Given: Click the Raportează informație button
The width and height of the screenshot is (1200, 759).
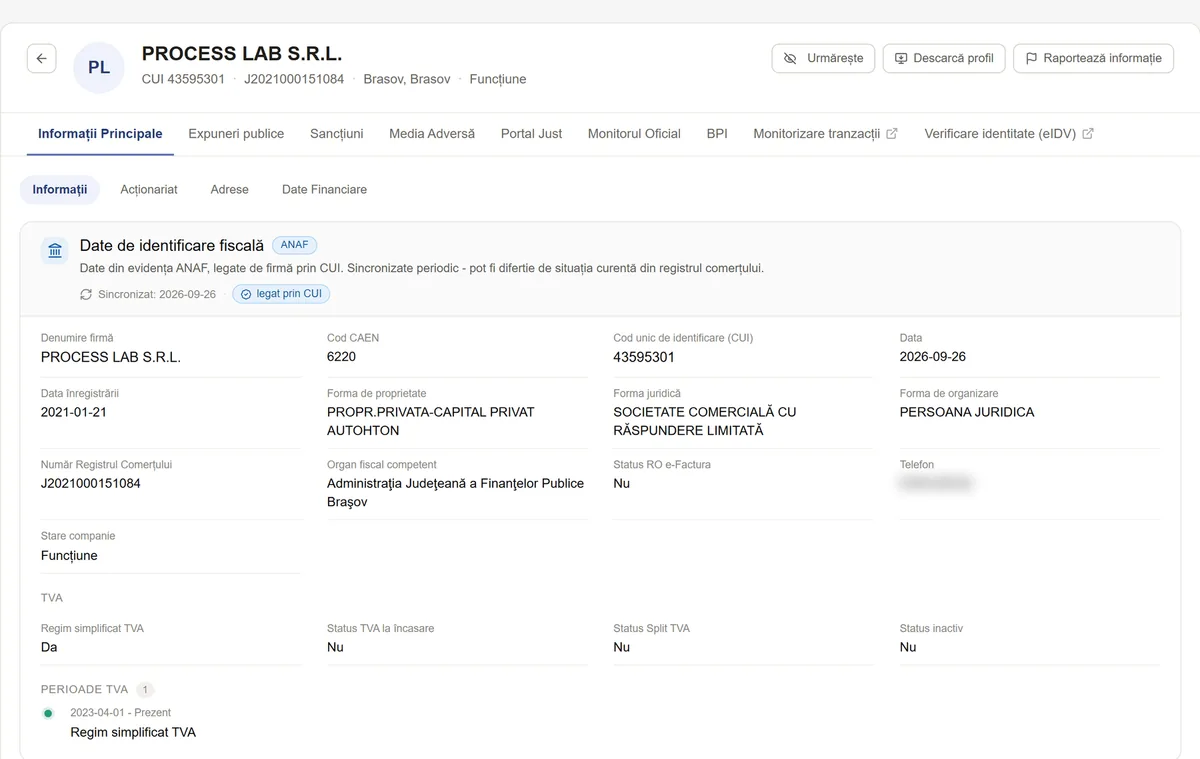Looking at the screenshot, I should click(x=1093, y=58).
